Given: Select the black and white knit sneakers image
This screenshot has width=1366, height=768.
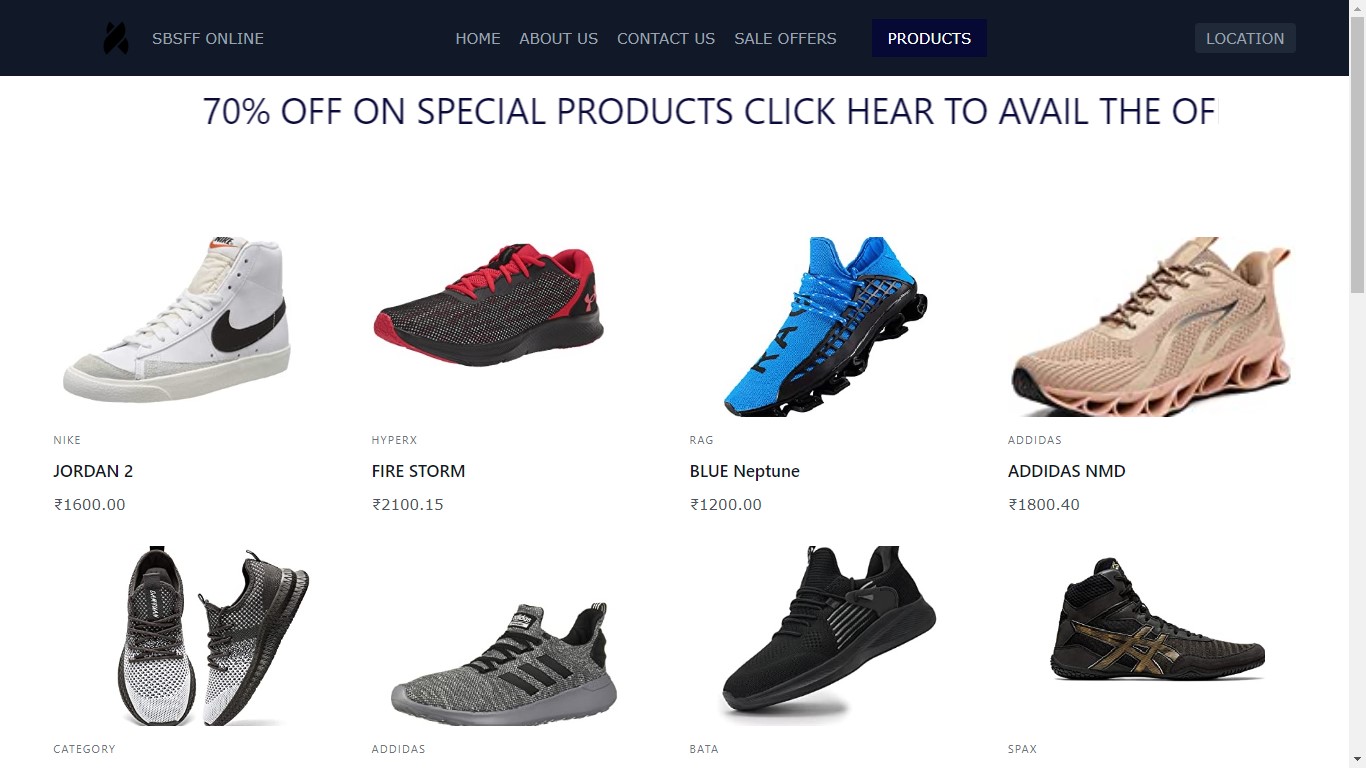Looking at the screenshot, I should click(214, 636).
